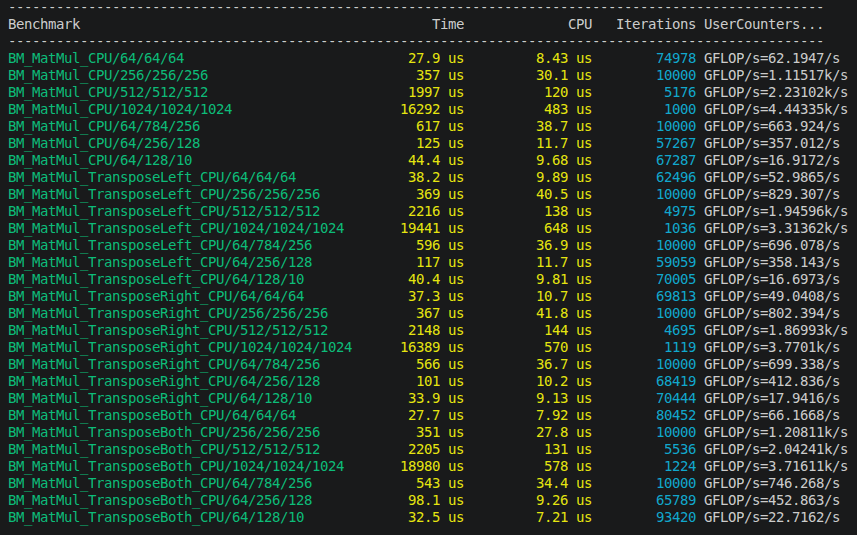Viewport: 857px width, 535px height.
Task: Select BM_MatMul_TransposeBoth_CPU/64/128/10 name
Action: (x=156, y=517)
